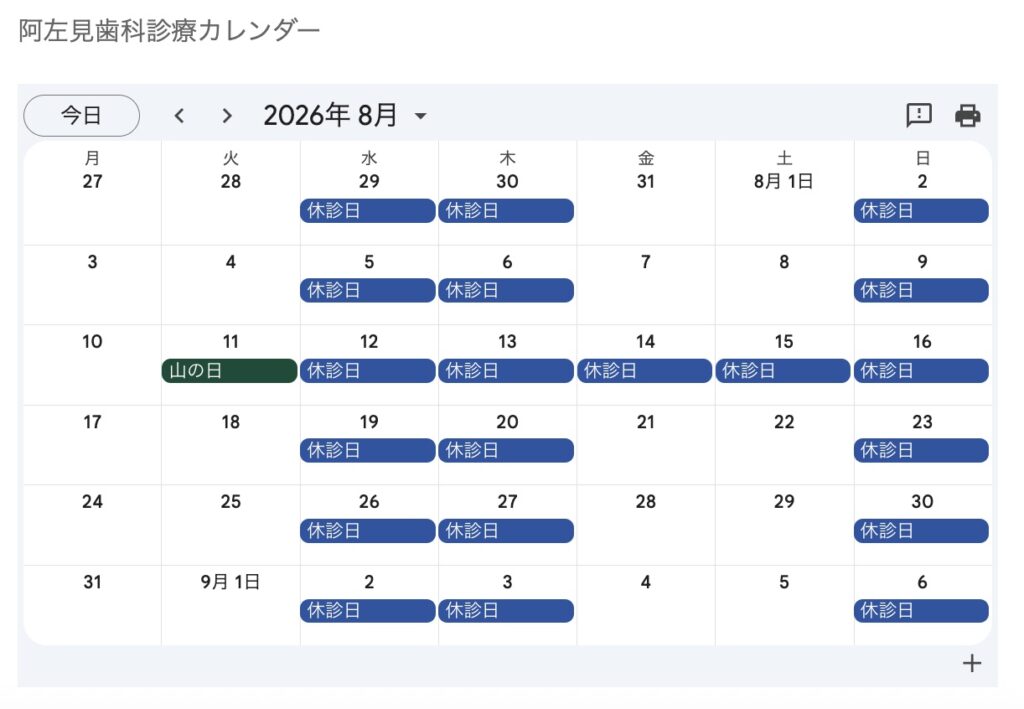Open 休診日 event on September 6
Image resolution: width=1024 pixels, height=709 pixels.
tap(921, 611)
